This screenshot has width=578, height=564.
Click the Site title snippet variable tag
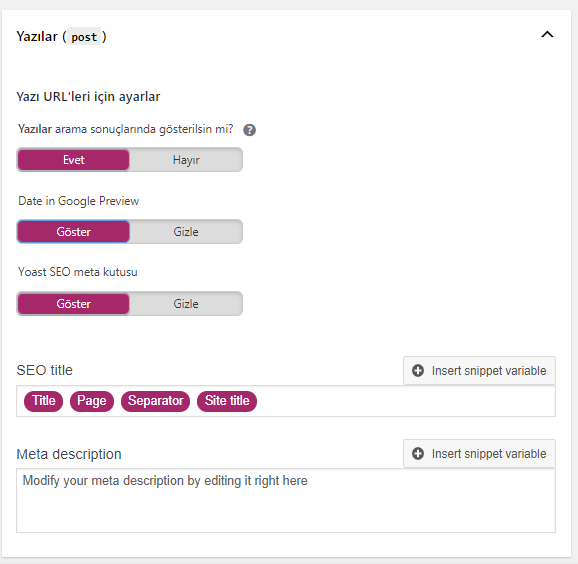pos(227,401)
